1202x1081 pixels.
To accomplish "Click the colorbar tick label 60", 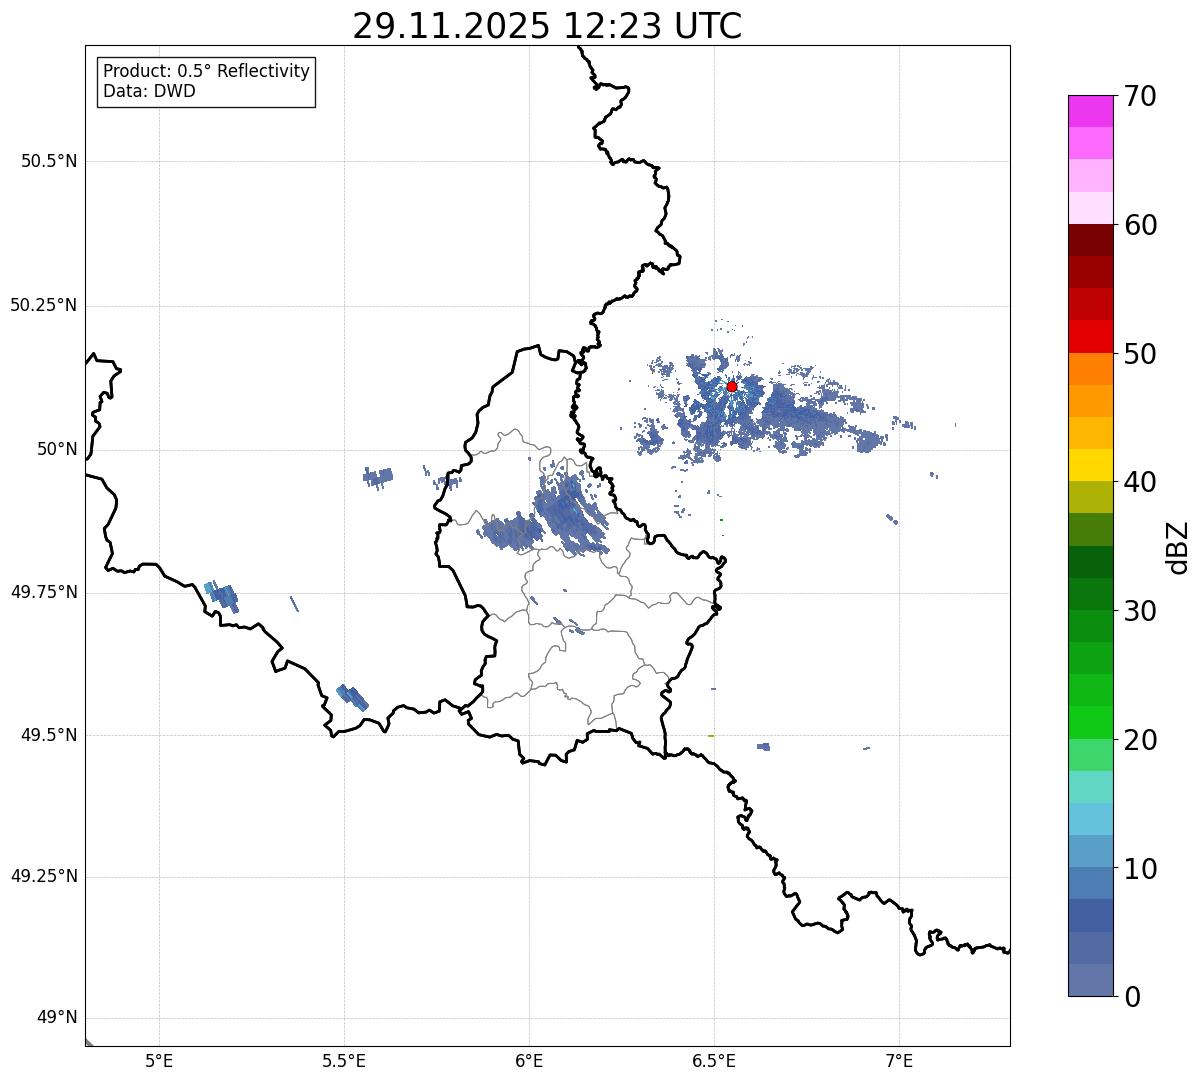I will click(1140, 225).
